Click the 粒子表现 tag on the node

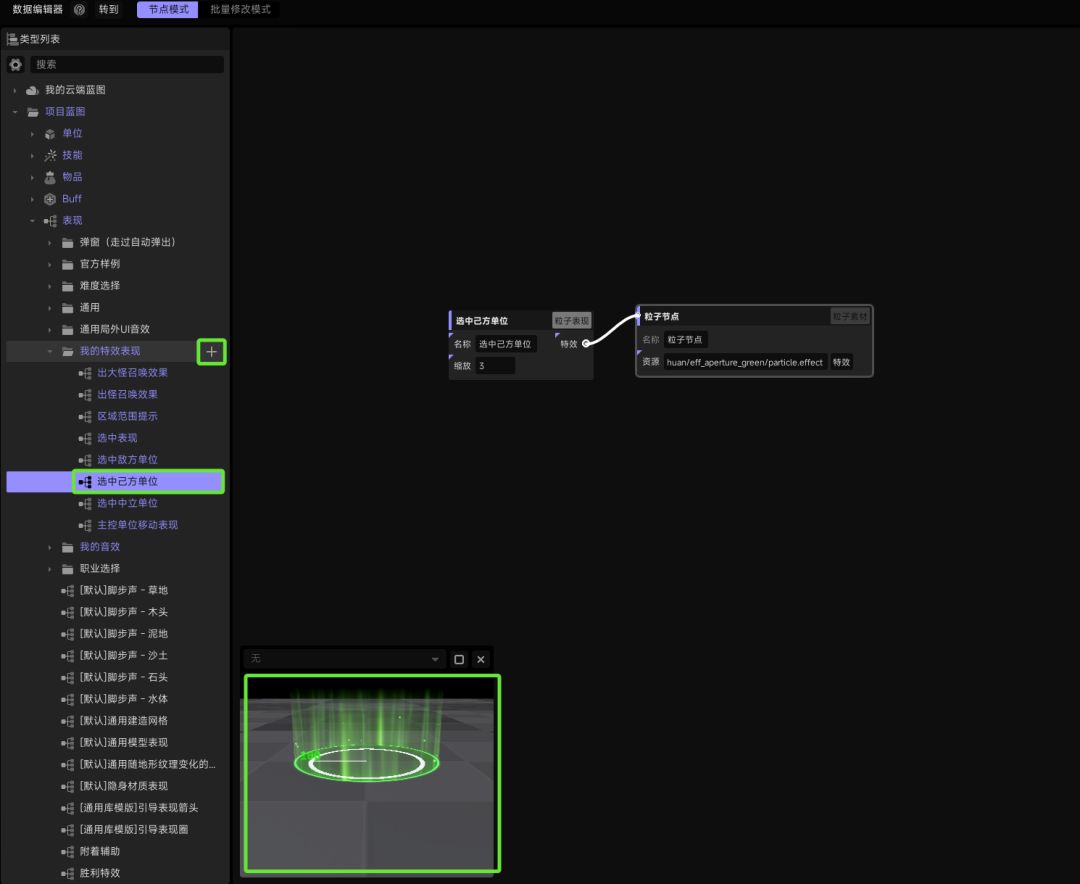click(x=571, y=320)
